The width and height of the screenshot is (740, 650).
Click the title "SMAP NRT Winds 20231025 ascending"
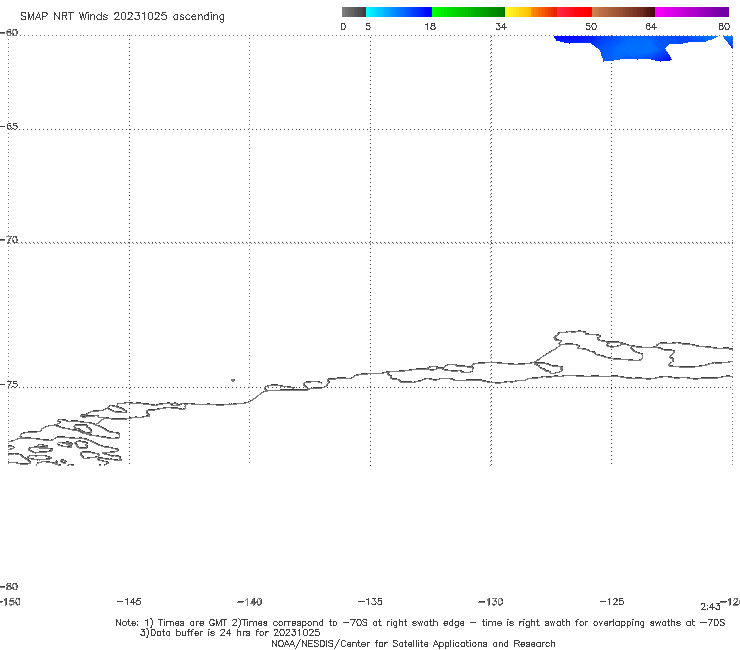(x=122, y=16)
